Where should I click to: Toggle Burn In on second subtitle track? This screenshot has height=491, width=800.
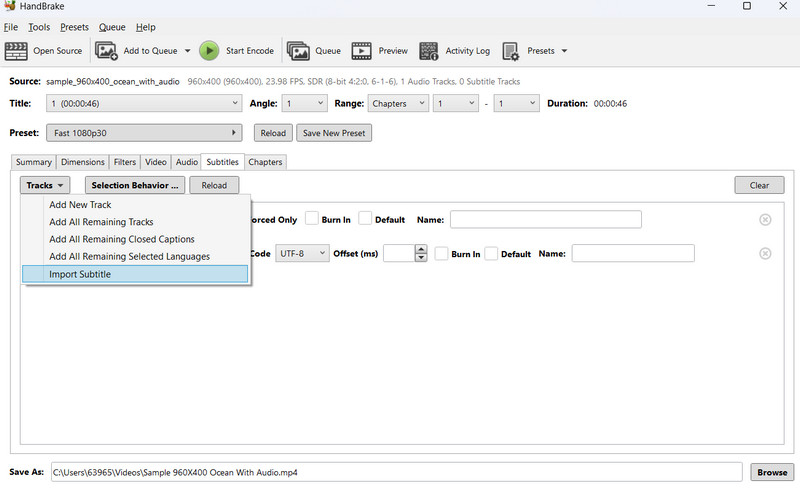click(x=441, y=254)
